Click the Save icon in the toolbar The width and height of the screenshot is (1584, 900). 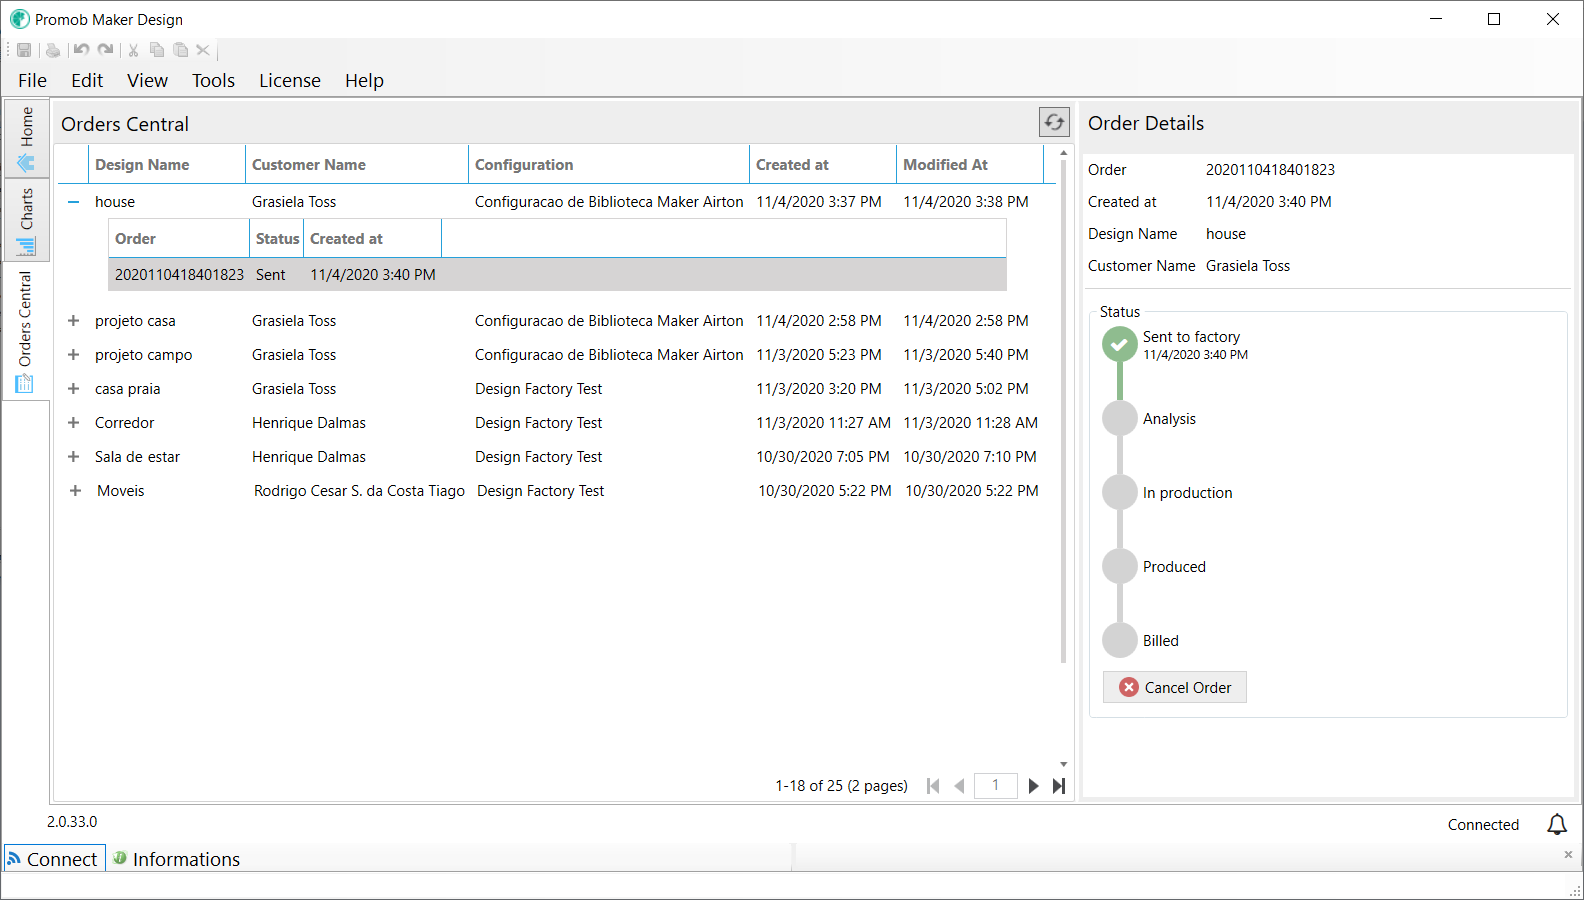(x=24, y=50)
